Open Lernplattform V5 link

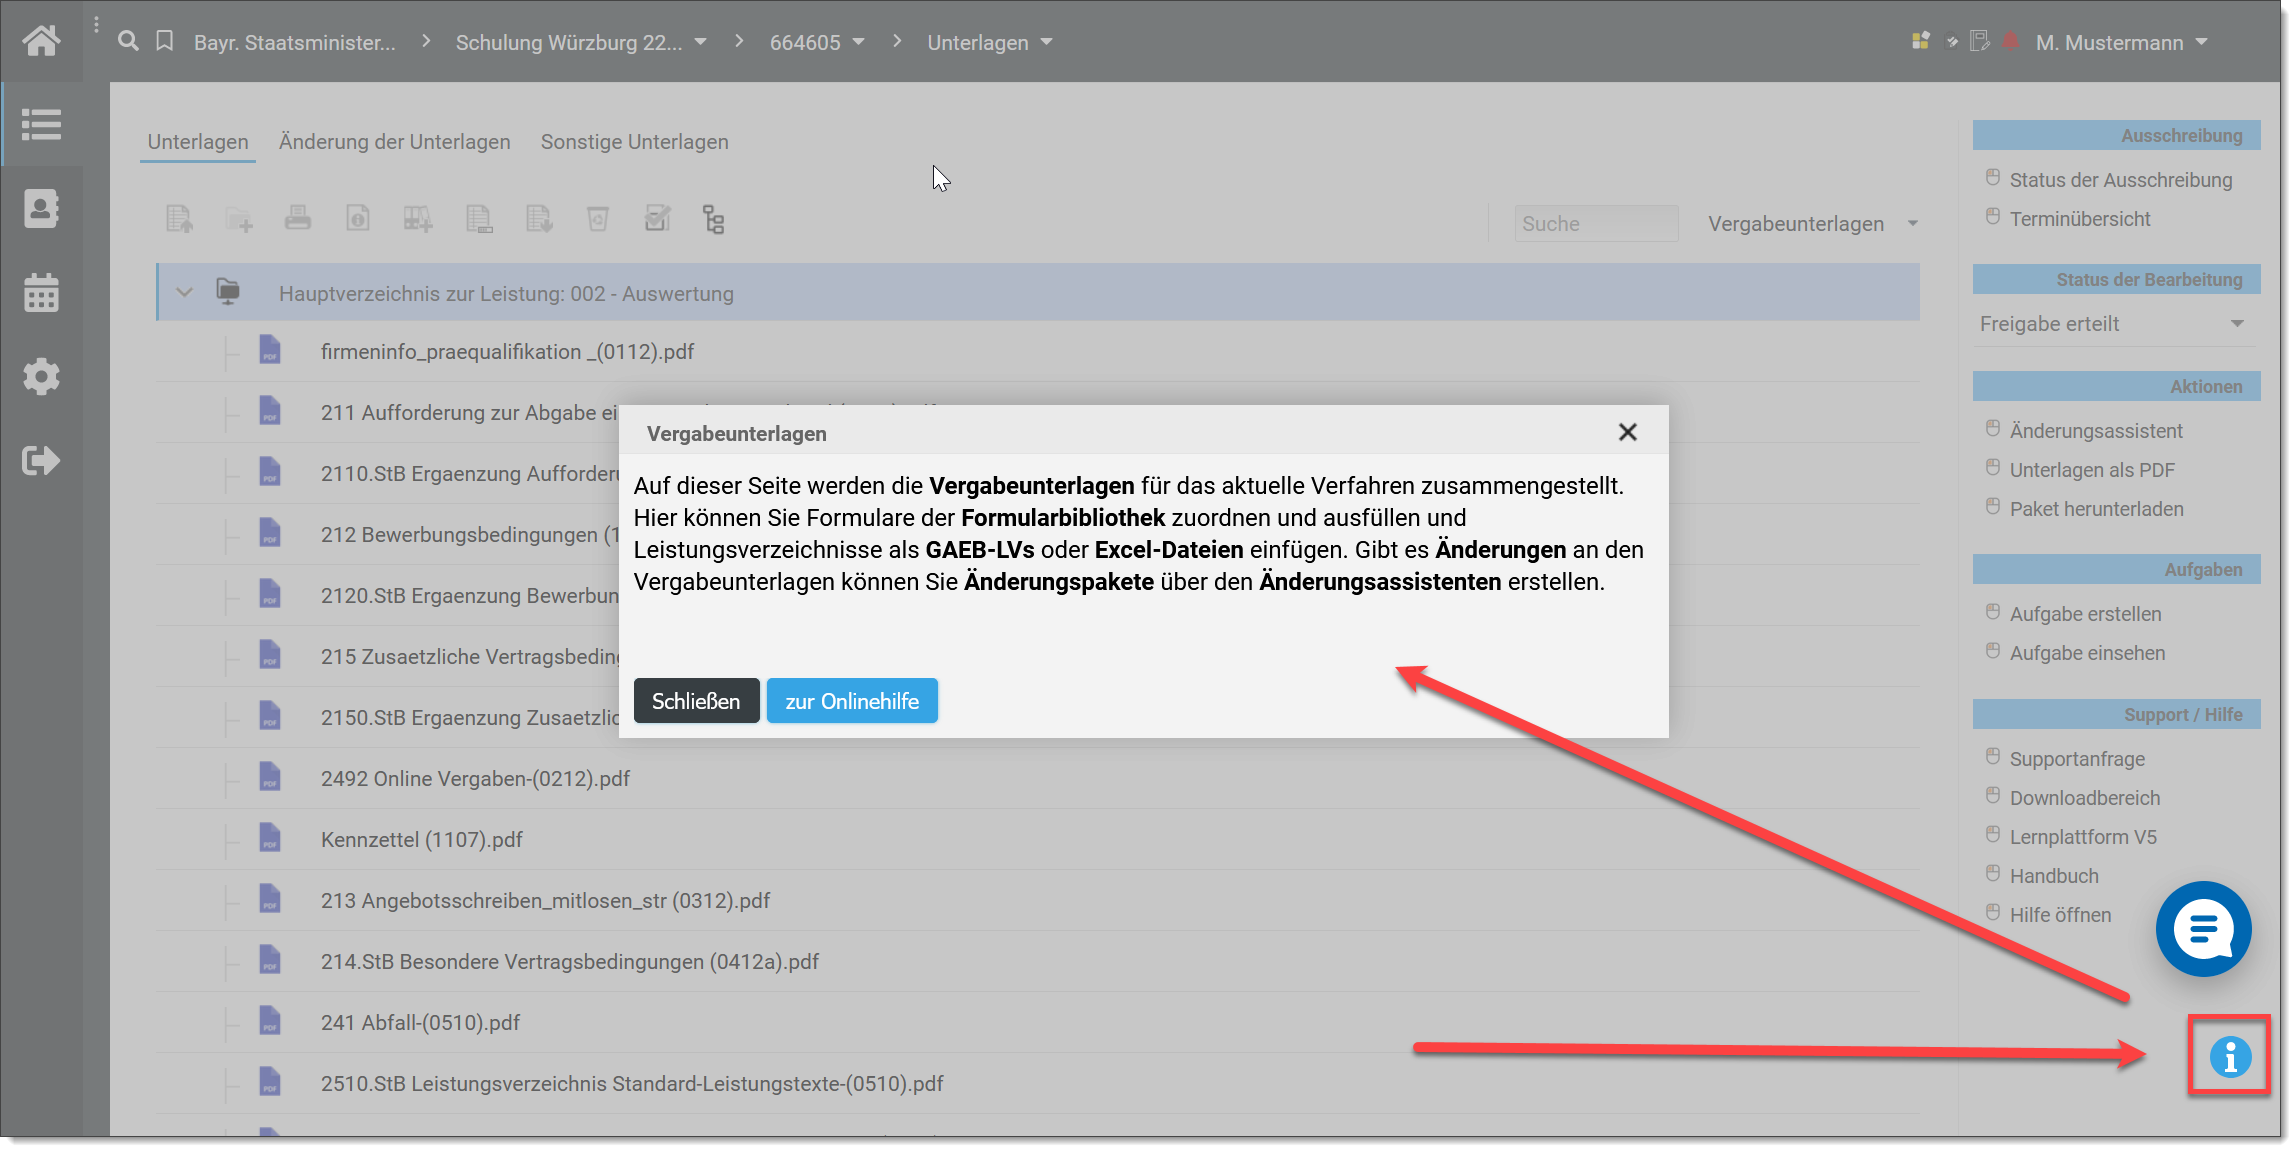pyautogui.click(x=2083, y=837)
